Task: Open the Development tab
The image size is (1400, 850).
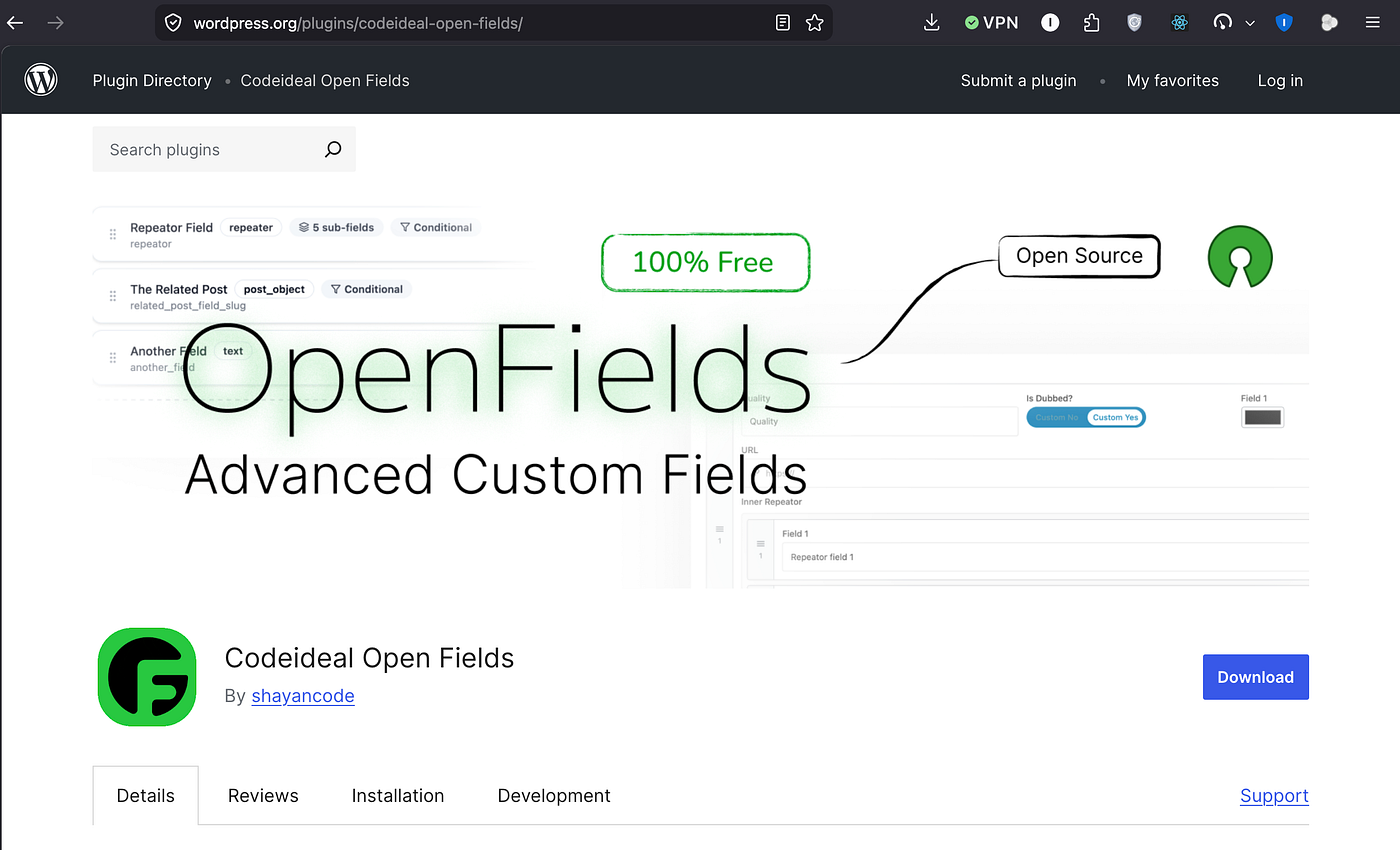Action: coord(554,796)
